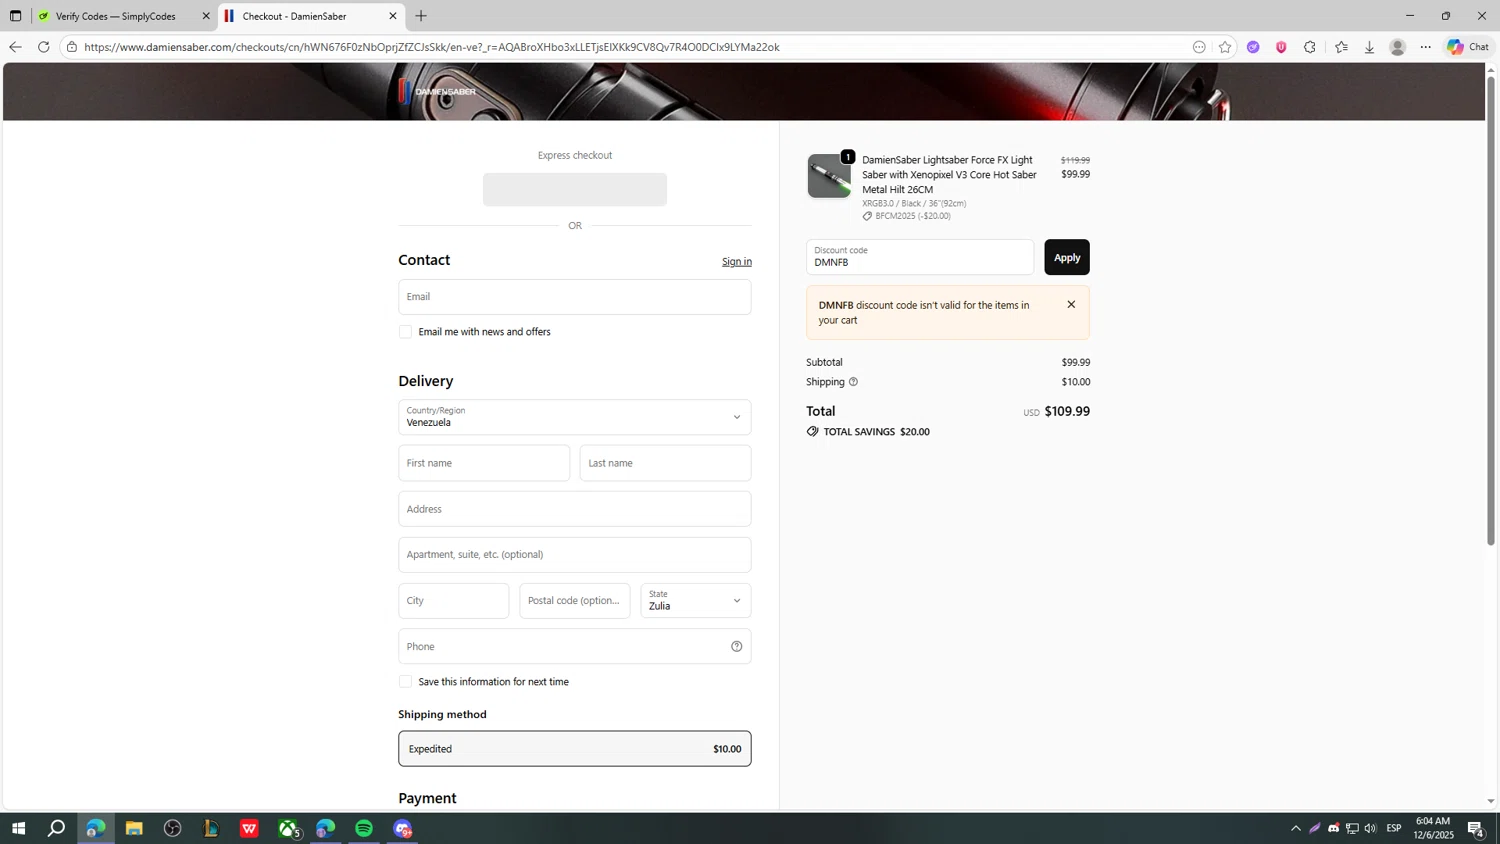Open a new browser tab
This screenshot has height=844, width=1500.
point(421,16)
